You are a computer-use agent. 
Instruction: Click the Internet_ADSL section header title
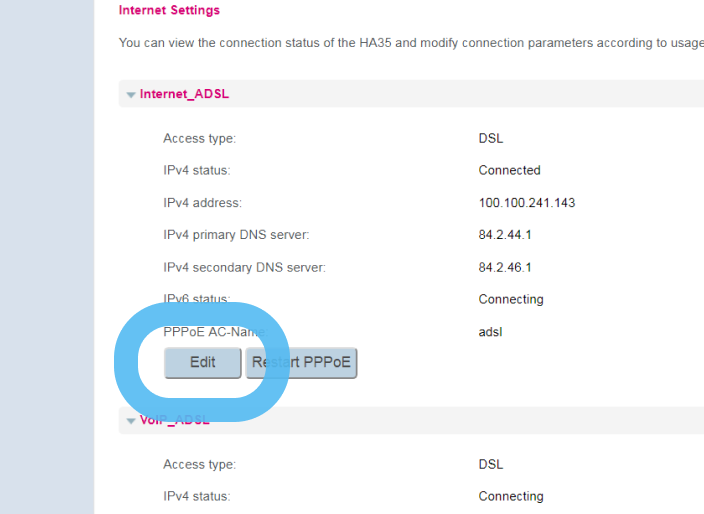coord(184,94)
